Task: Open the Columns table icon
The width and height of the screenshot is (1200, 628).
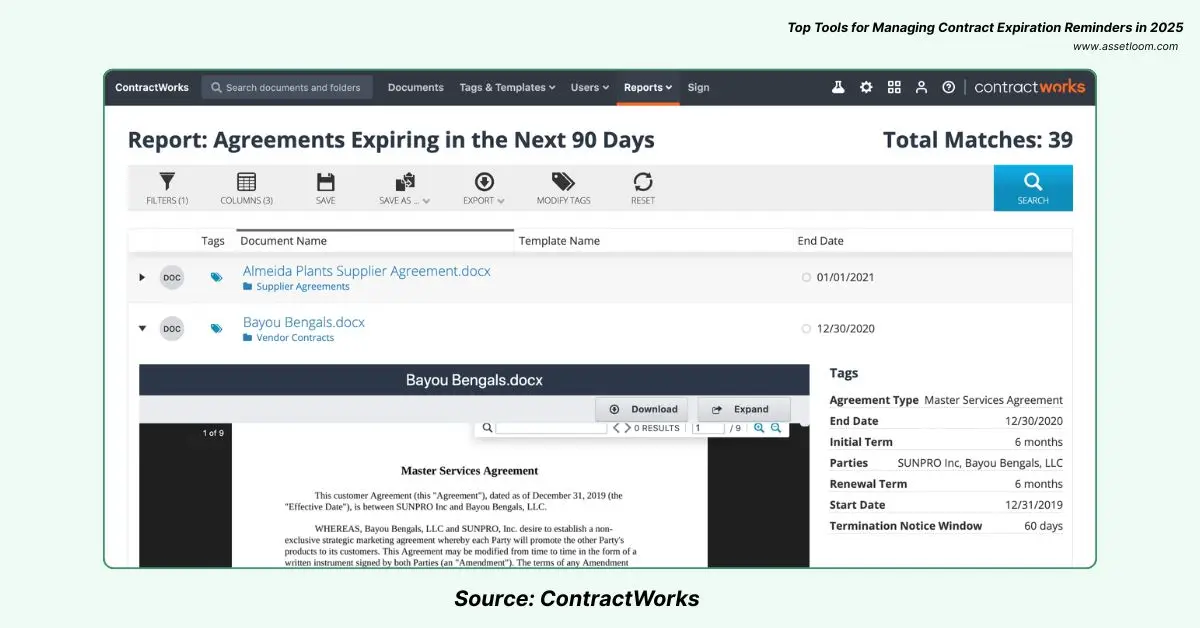Action: pyautogui.click(x=246, y=182)
